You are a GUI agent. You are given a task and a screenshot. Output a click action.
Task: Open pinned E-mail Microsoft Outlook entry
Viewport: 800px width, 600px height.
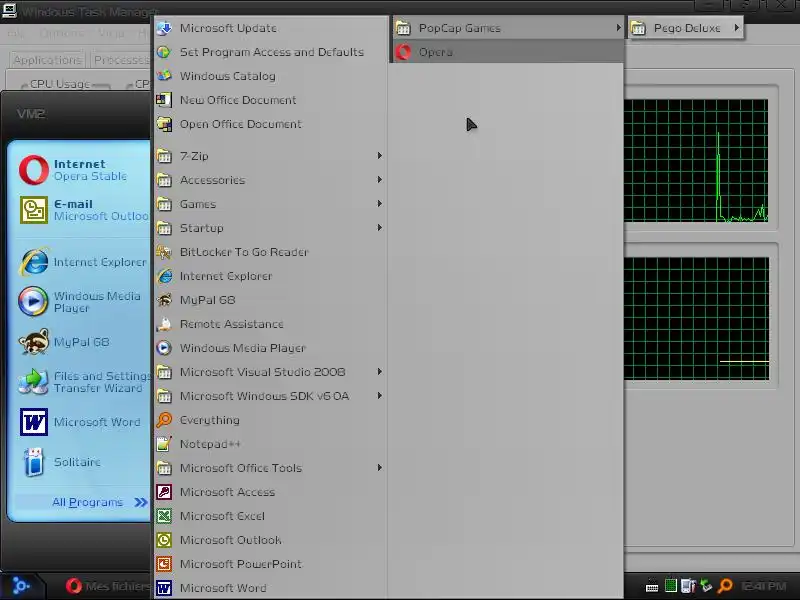pyautogui.click(x=82, y=210)
